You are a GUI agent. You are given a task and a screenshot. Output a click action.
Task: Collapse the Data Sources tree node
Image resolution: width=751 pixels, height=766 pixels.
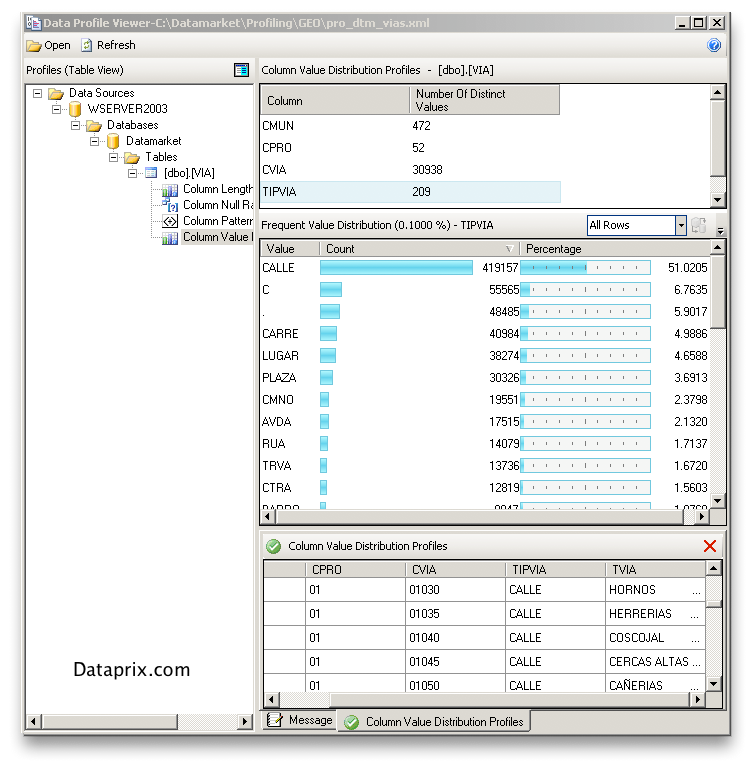click(x=37, y=93)
